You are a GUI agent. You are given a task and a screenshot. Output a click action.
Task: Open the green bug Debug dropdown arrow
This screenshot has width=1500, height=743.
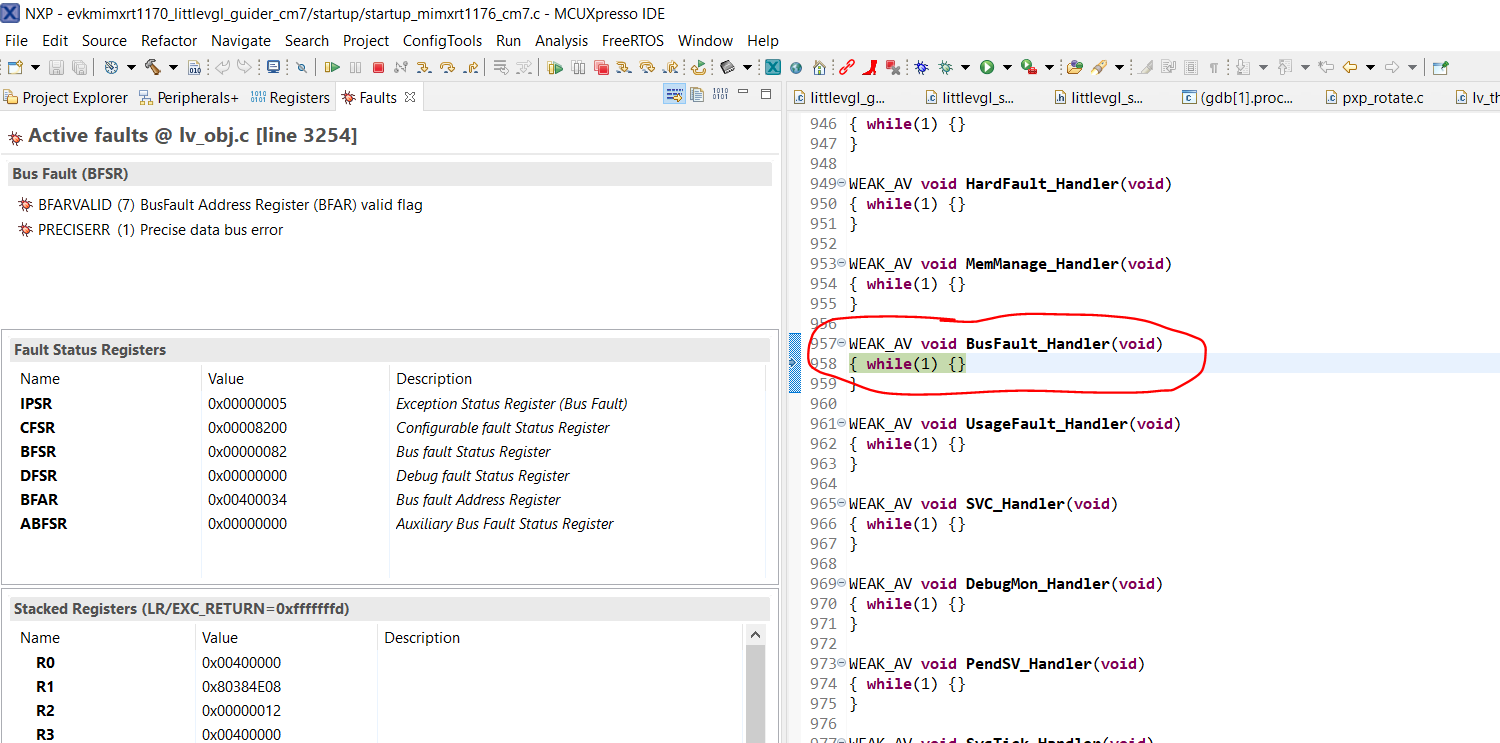[x=965, y=67]
